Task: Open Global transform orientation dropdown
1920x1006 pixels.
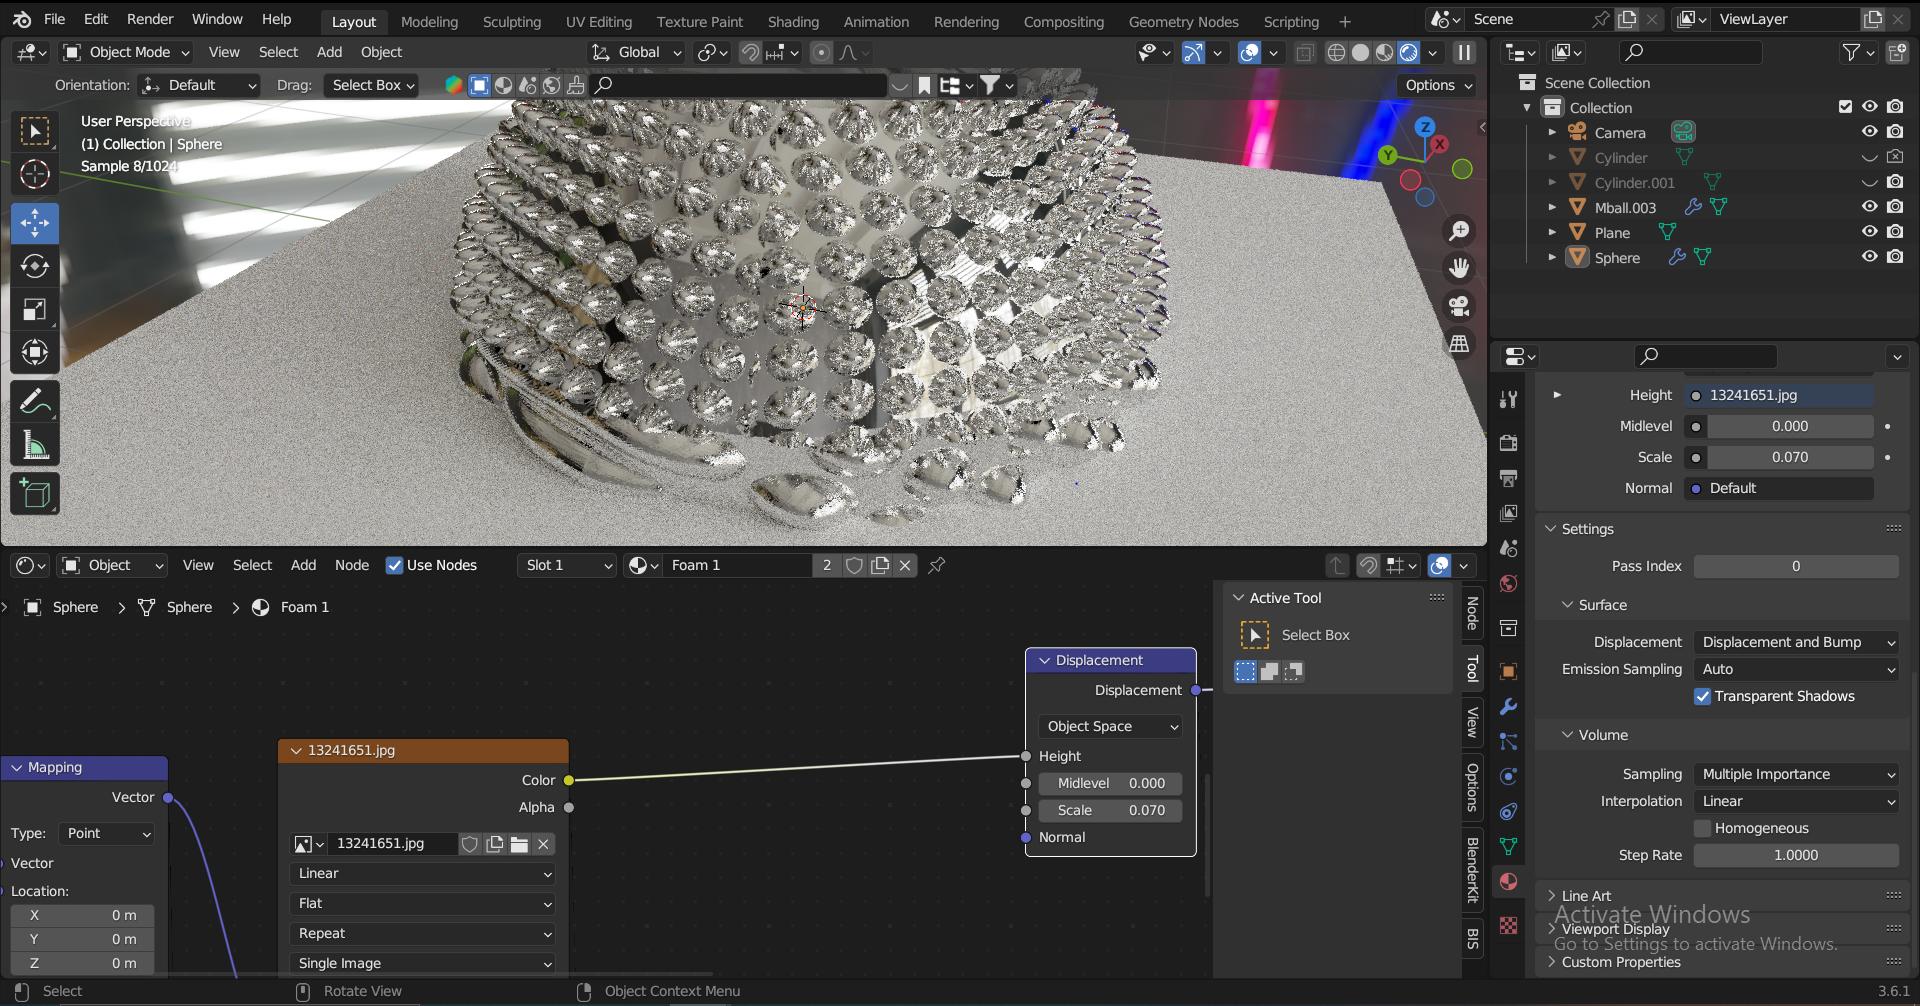Action: [637, 53]
